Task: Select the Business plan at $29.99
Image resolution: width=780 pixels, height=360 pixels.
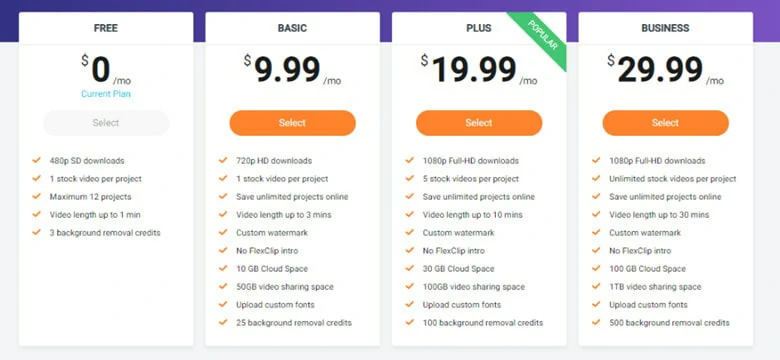Action: (x=666, y=123)
